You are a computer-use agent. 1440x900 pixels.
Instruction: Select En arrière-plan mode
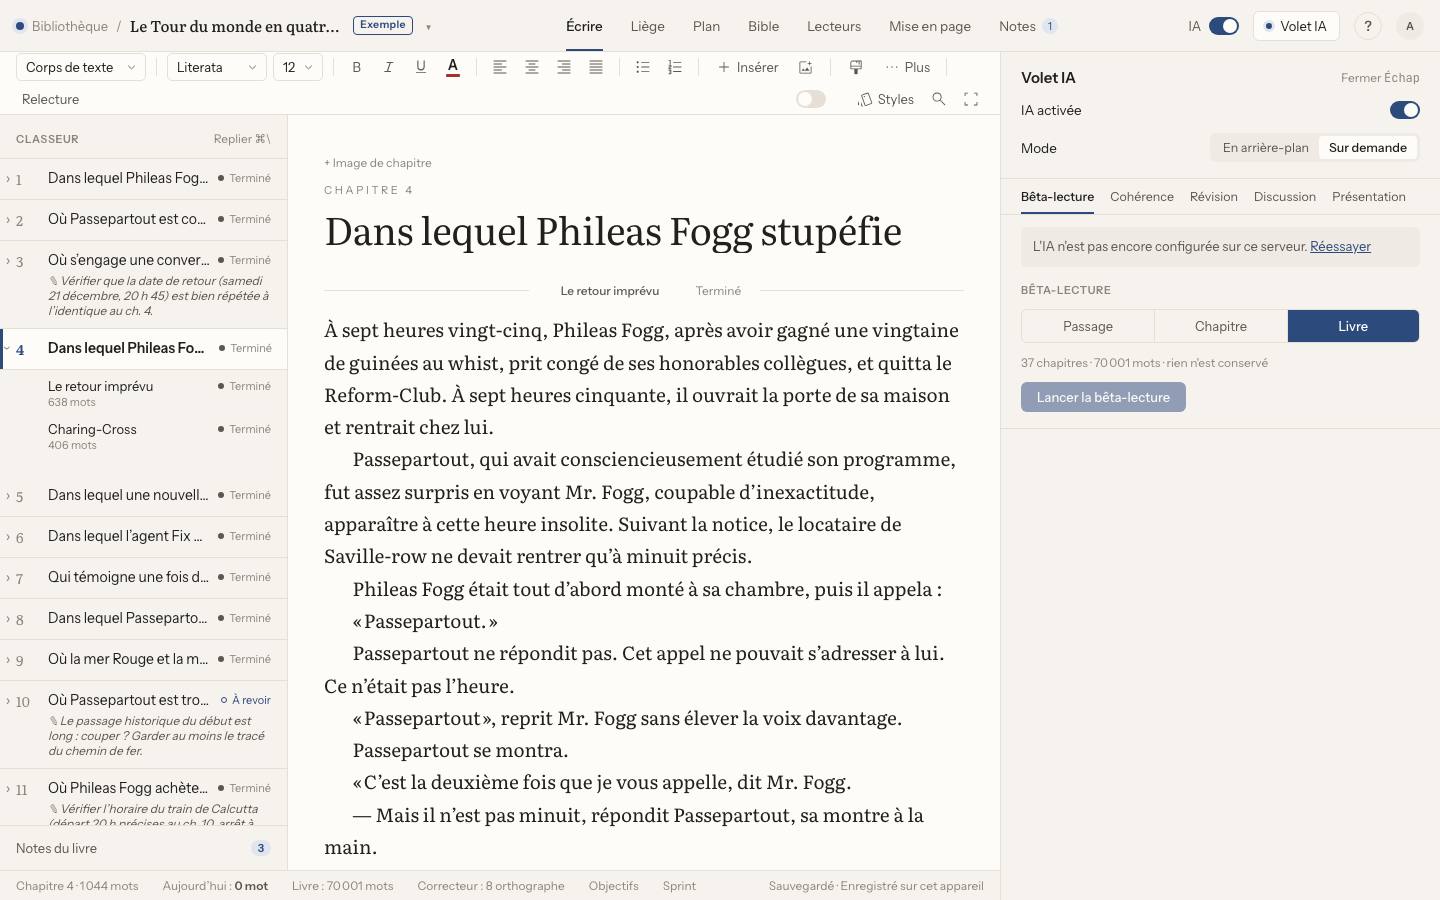[x=1265, y=147]
